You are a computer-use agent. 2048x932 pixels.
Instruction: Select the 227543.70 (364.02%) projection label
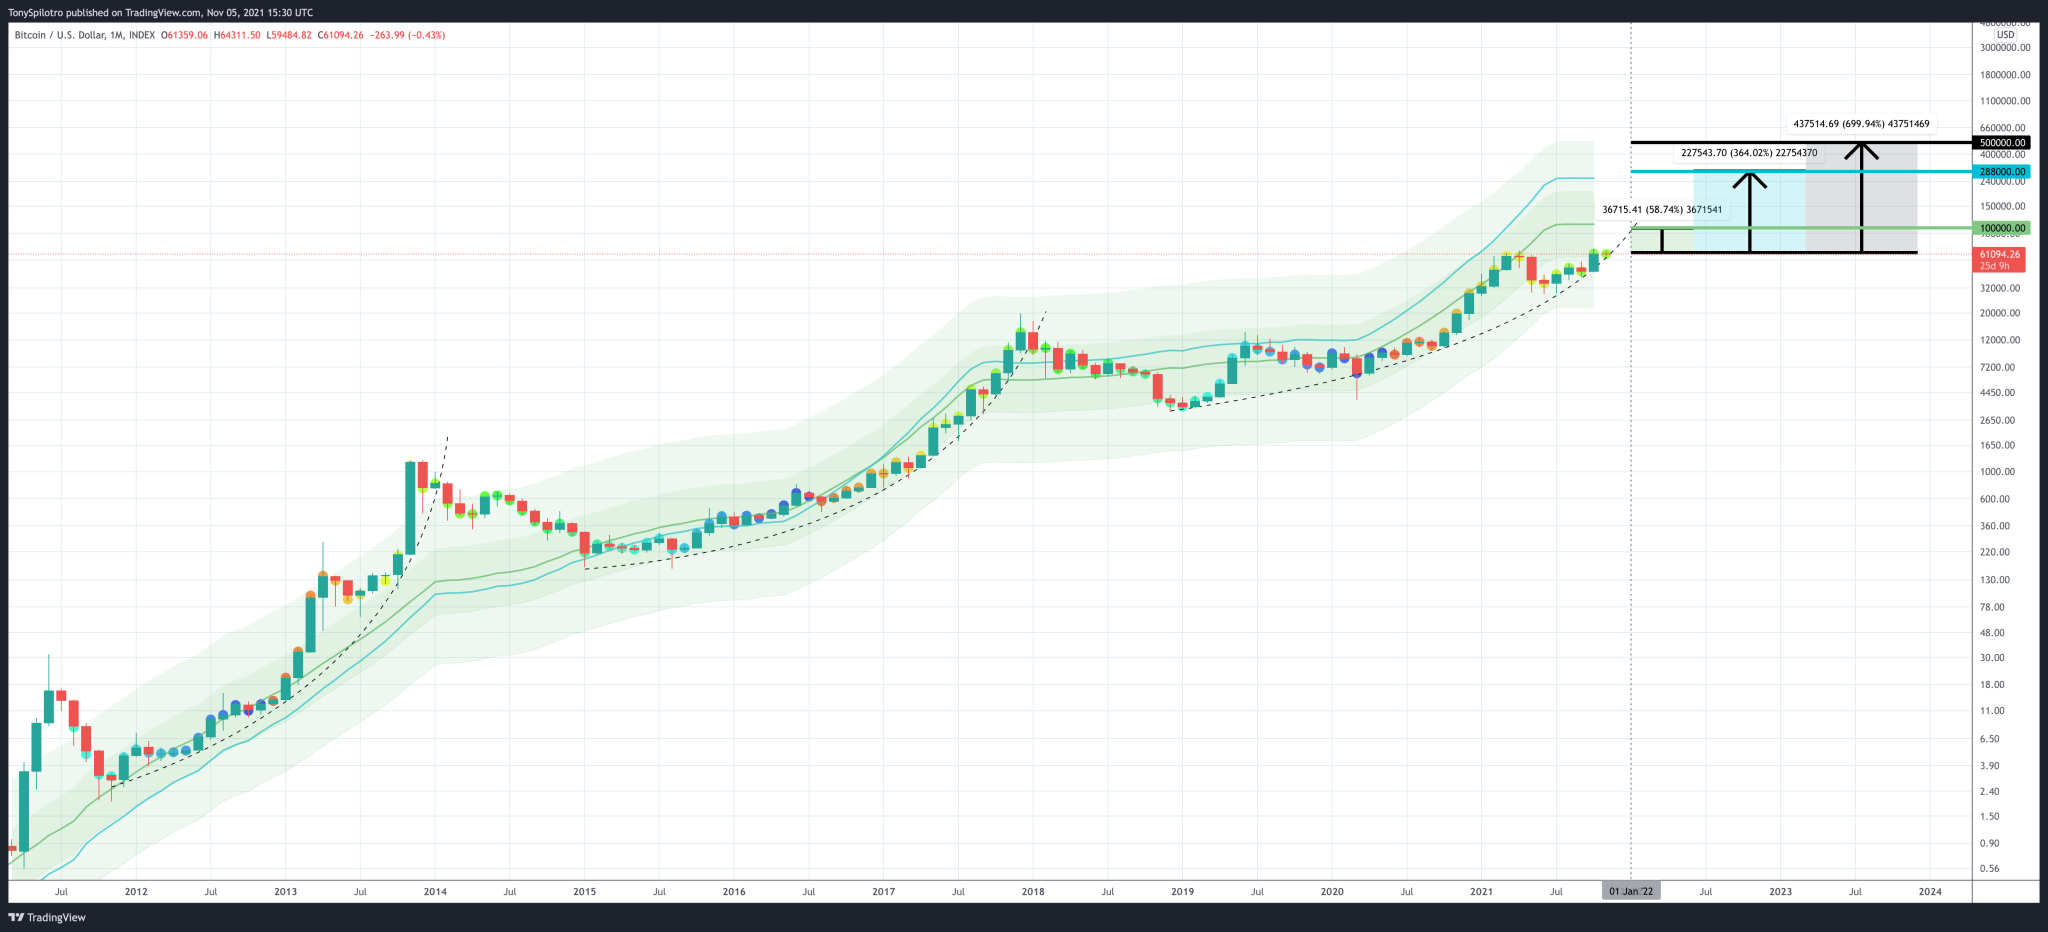click(x=1748, y=153)
